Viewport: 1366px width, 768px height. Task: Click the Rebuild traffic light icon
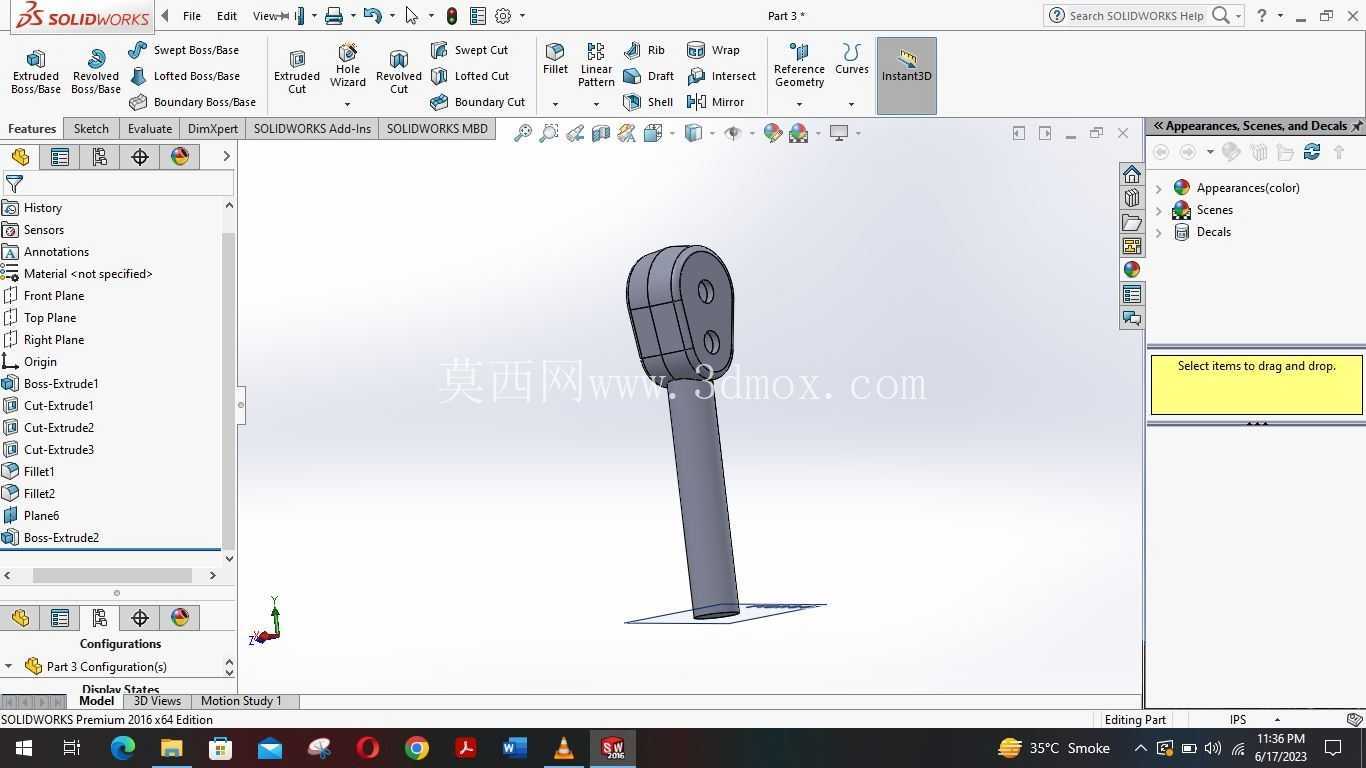[452, 16]
